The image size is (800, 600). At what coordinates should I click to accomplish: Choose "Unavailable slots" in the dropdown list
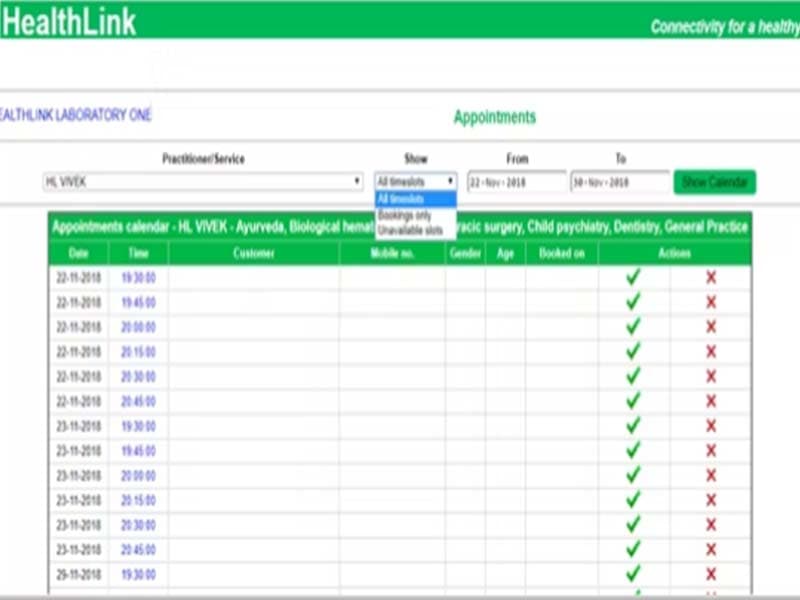(x=410, y=230)
